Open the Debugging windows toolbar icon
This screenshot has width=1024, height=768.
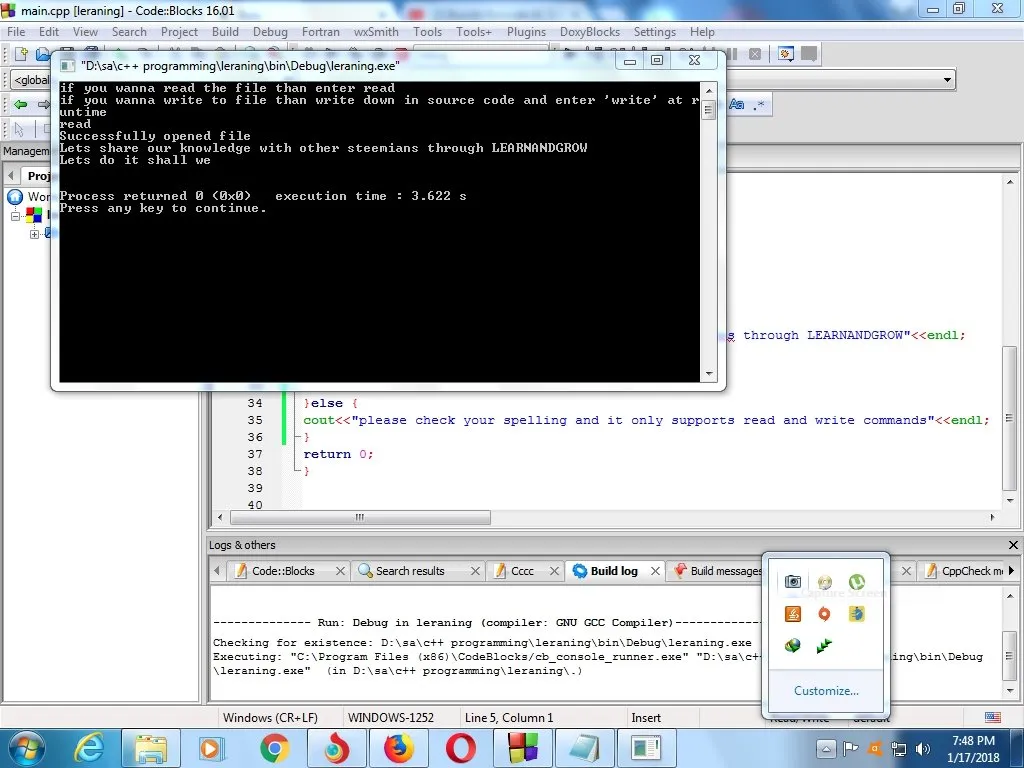(786, 54)
